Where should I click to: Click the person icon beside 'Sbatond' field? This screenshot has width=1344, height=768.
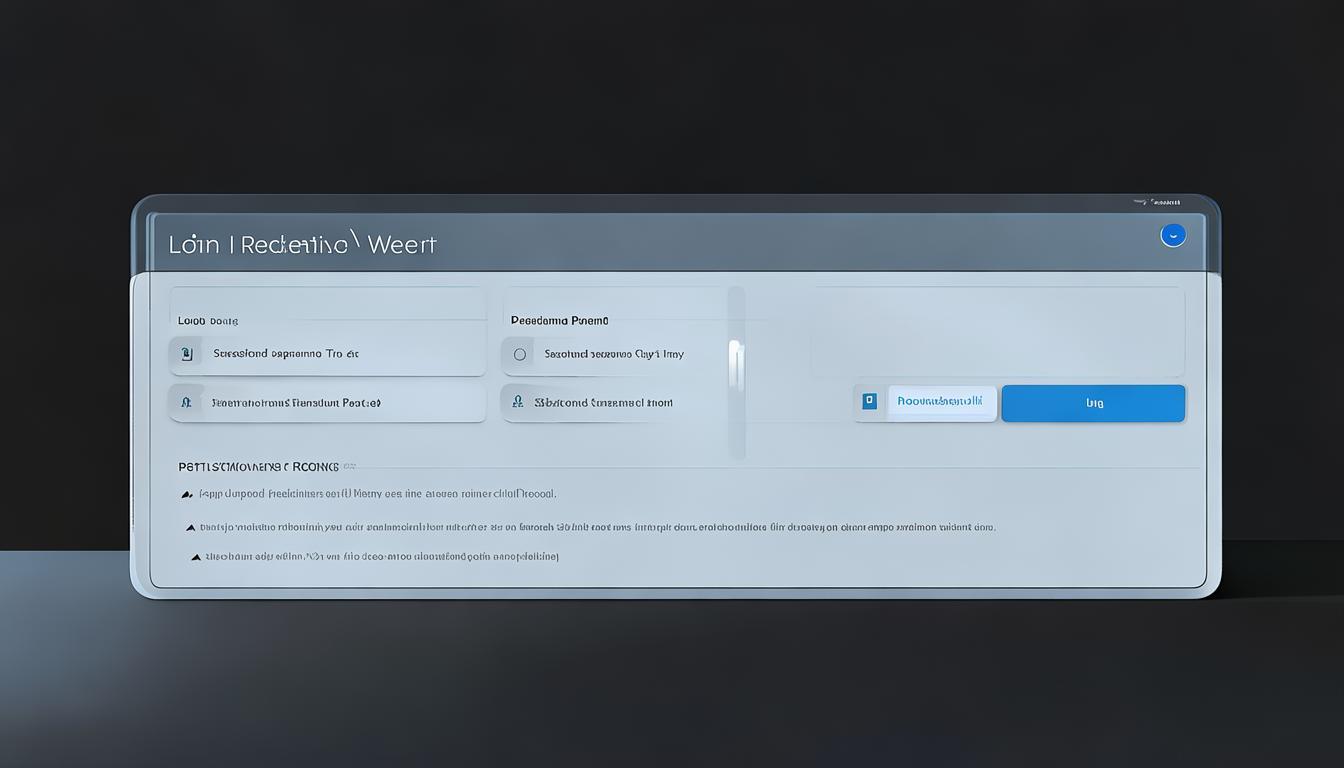(x=517, y=403)
